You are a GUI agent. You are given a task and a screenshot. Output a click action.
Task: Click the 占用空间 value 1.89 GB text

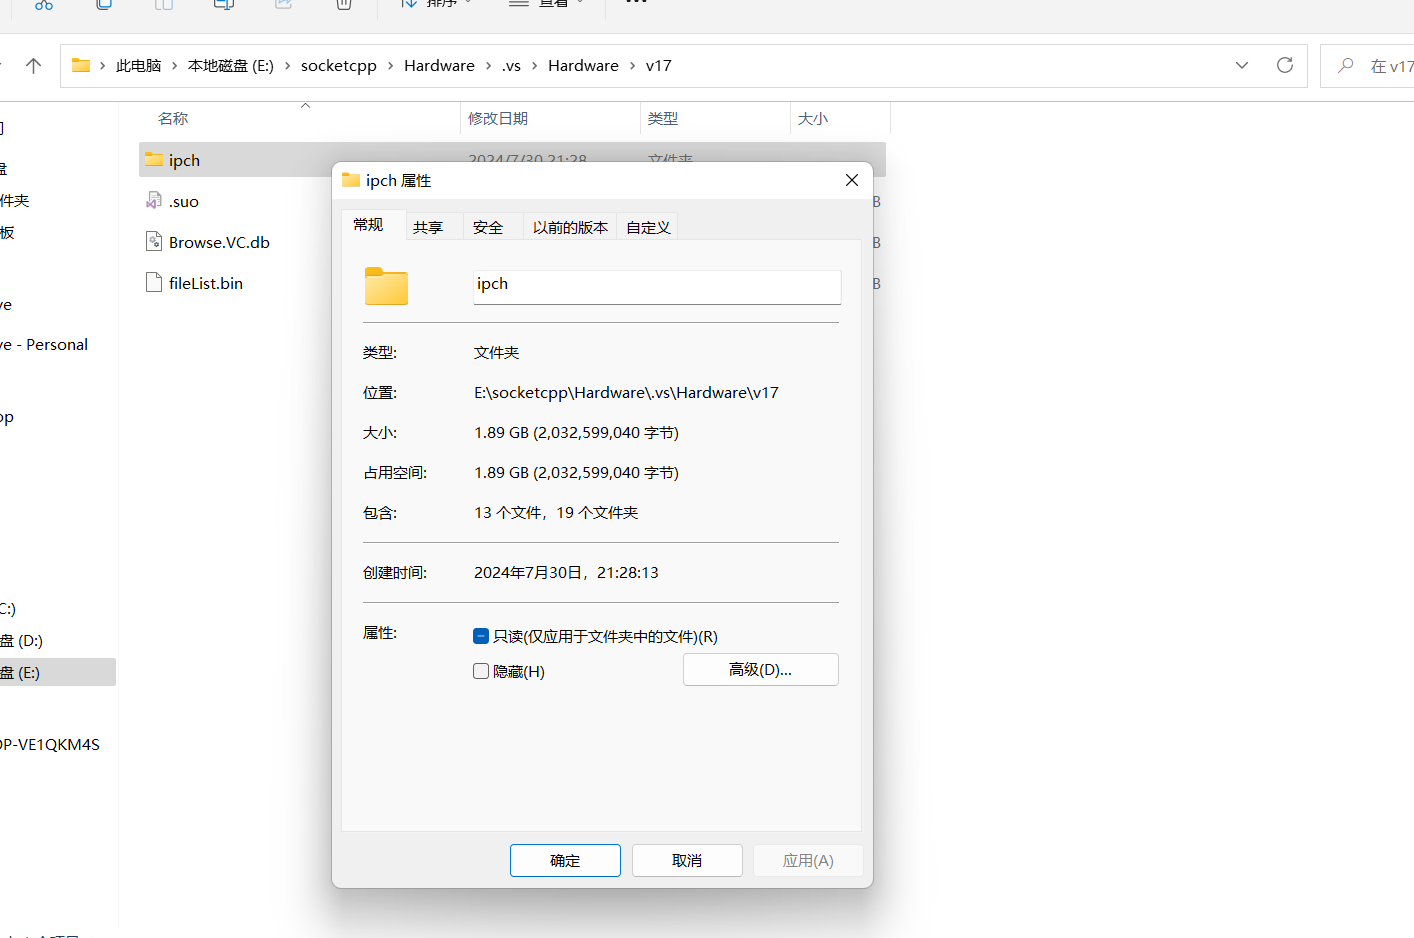coord(576,472)
